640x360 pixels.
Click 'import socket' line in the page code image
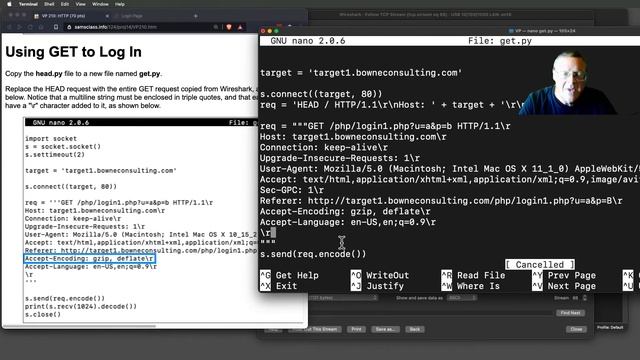[51, 139]
